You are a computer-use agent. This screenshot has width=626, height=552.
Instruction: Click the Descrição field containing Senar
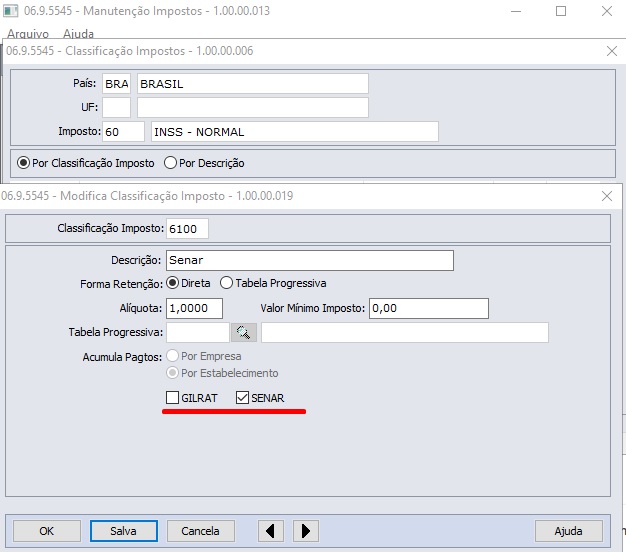pos(310,260)
